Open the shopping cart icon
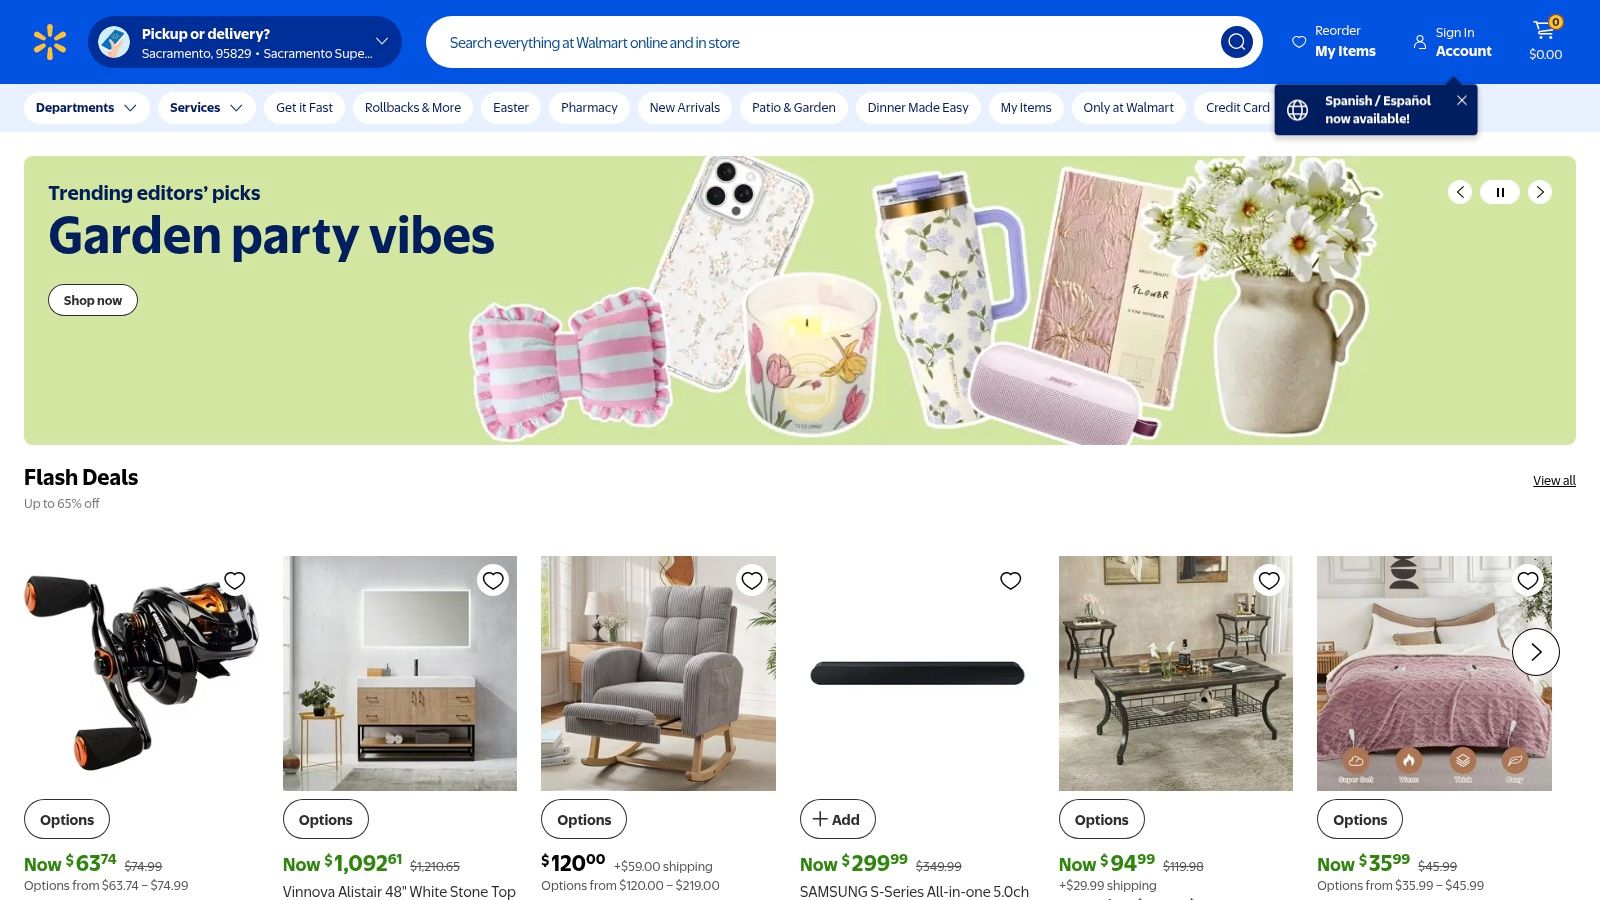Viewport: 1600px width, 900px height. 1545,32
